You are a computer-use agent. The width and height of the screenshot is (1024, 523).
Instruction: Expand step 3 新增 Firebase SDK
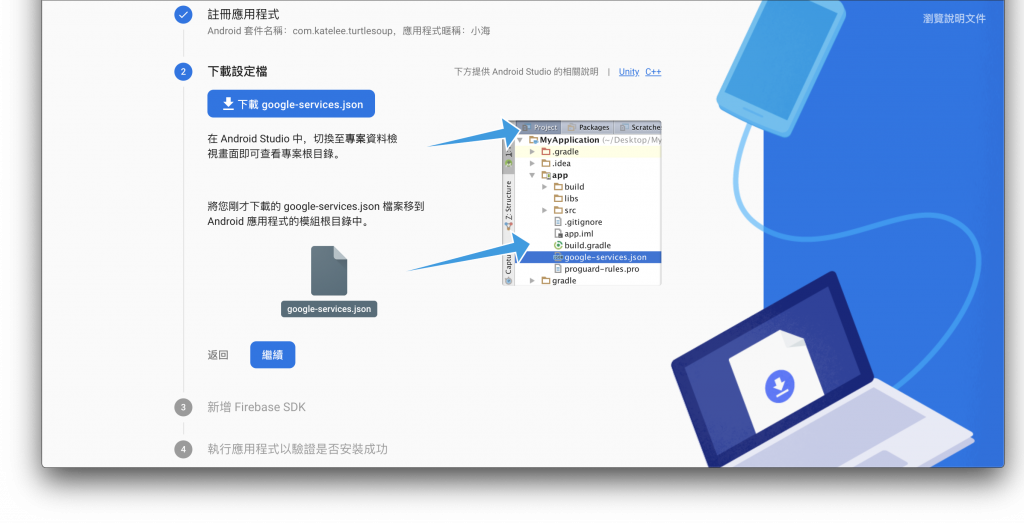pos(256,407)
